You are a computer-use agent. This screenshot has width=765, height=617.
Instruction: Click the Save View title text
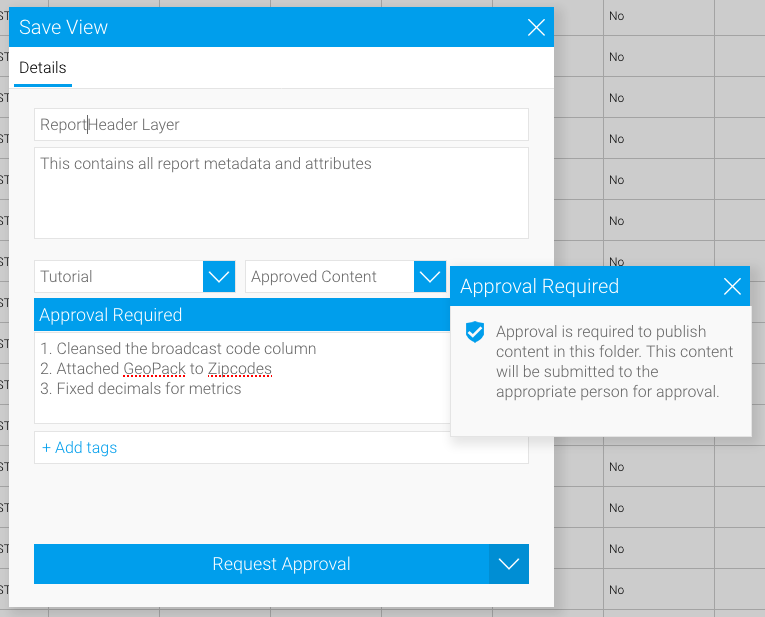point(63,27)
